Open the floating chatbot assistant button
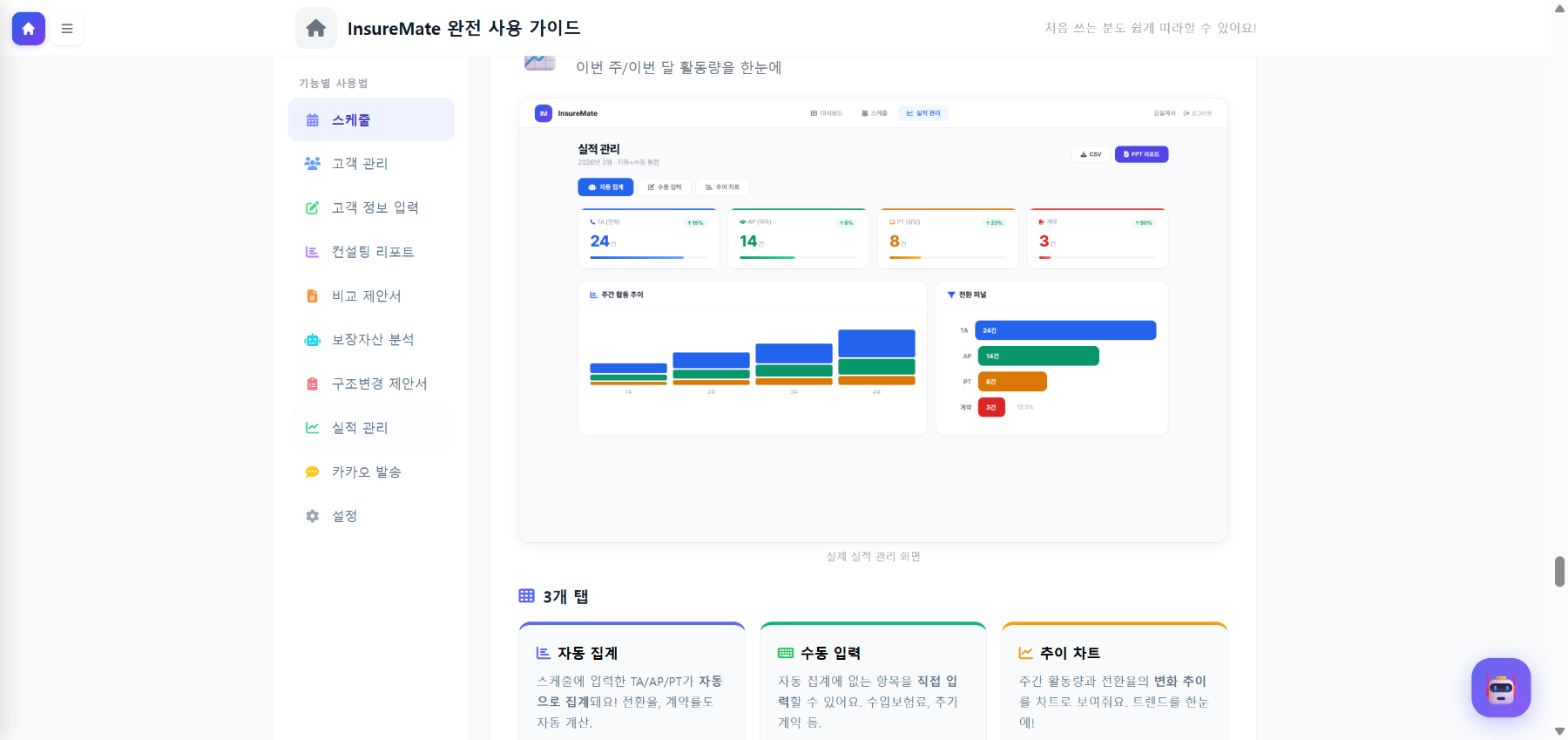This screenshot has height=740, width=1568. (1499, 688)
